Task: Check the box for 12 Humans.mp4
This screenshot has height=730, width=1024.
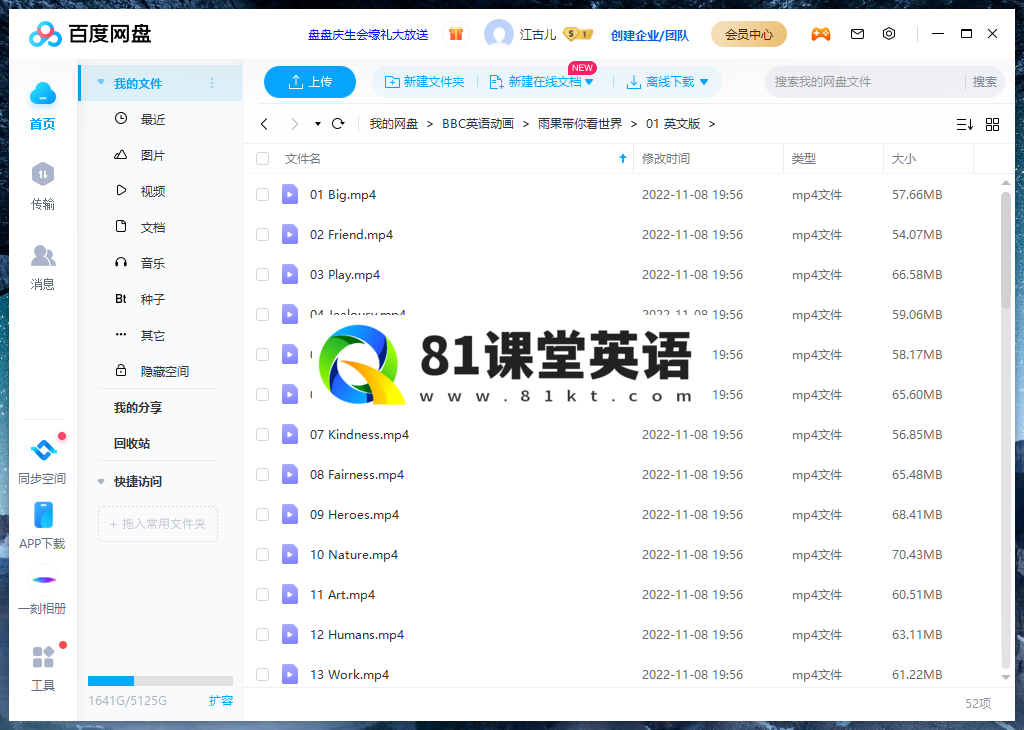Action: [x=263, y=635]
